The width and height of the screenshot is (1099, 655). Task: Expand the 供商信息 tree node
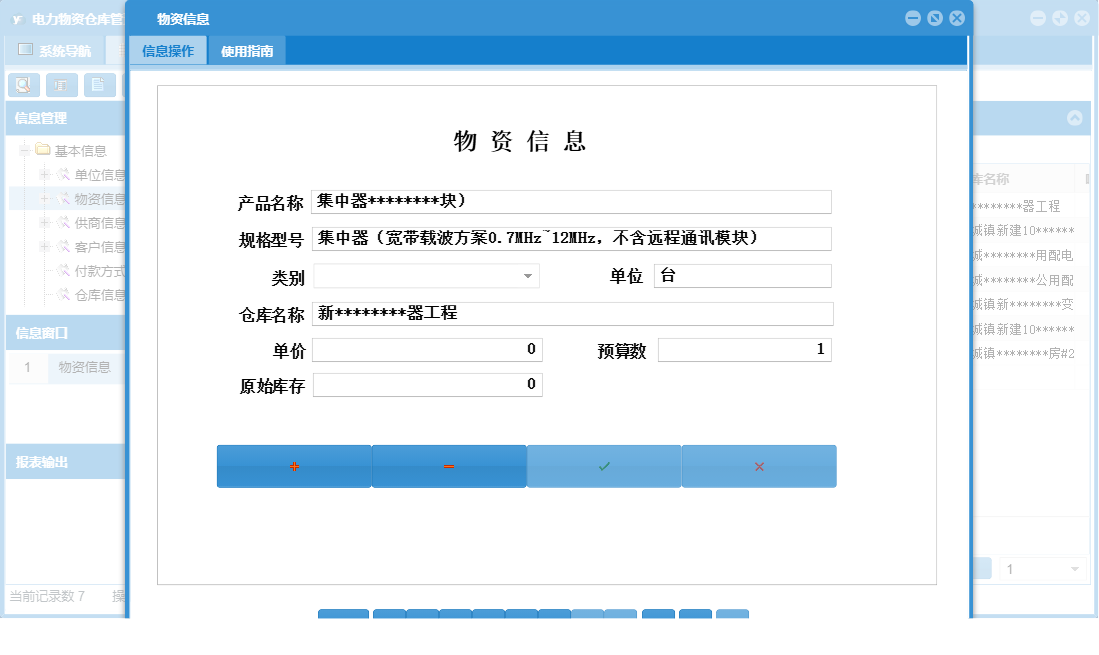(44, 224)
